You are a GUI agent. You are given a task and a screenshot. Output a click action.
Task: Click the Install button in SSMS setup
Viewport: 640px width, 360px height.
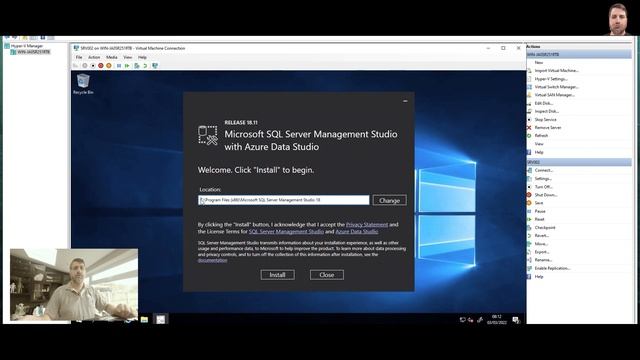tap(278, 275)
